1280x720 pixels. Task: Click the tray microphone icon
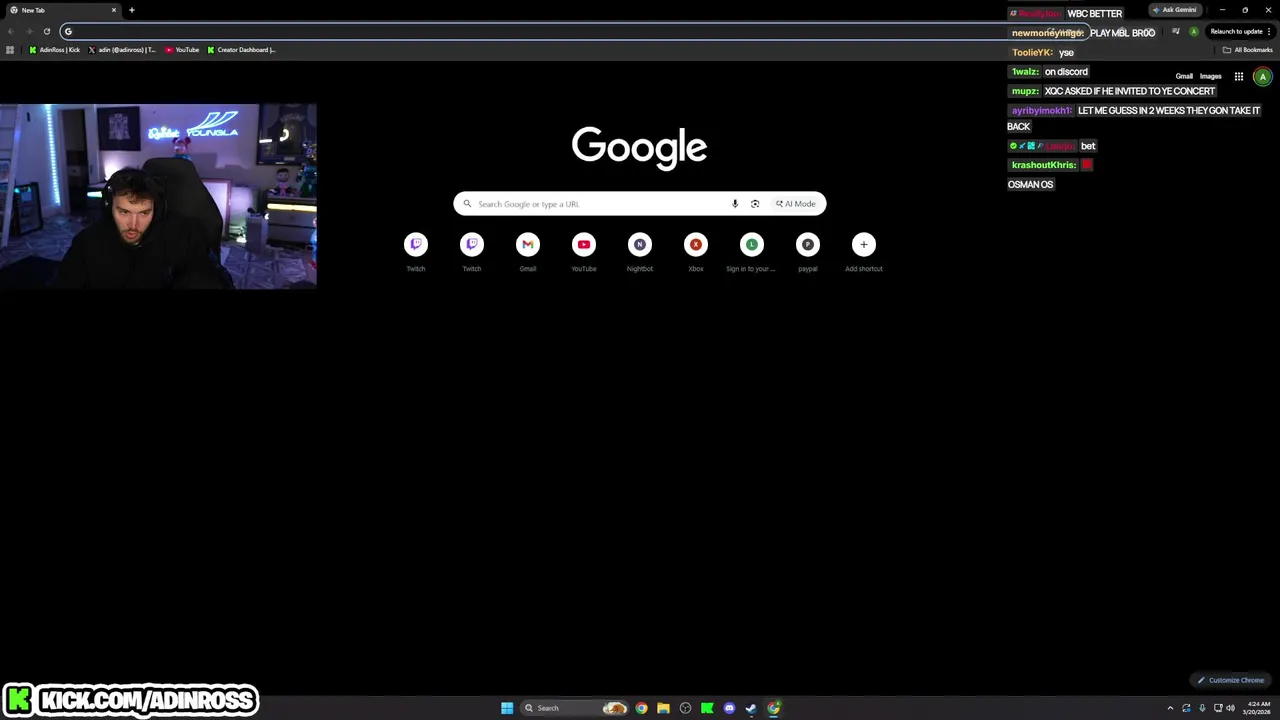pyautogui.click(x=1202, y=708)
